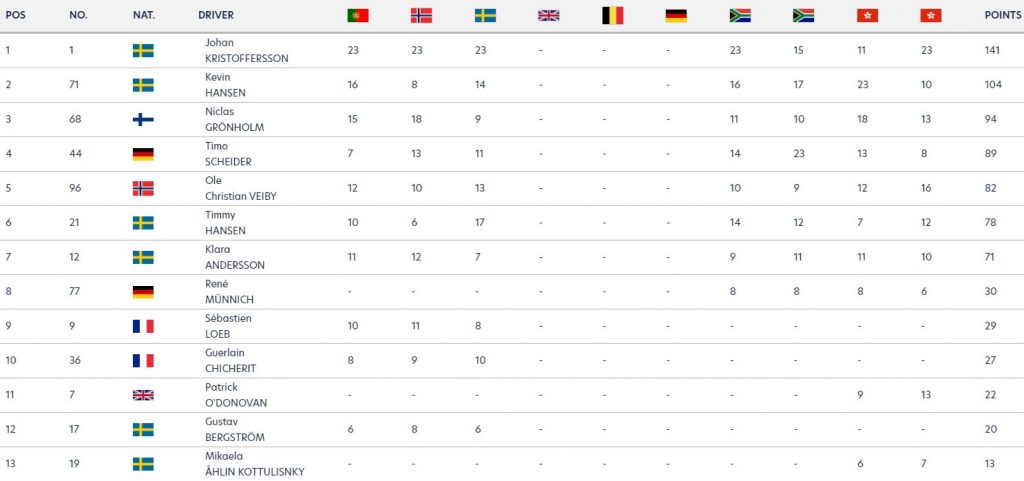The height and width of the screenshot is (481, 1024).
Task: Click the Norway flag round header
Action: pyautogui.click(x=421, y=16)
